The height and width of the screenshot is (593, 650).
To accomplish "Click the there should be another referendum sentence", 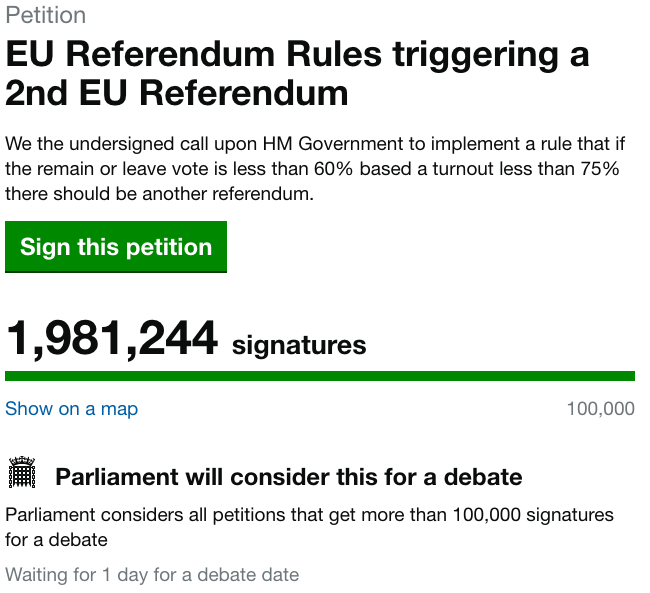I will click(x=160, y=194).
